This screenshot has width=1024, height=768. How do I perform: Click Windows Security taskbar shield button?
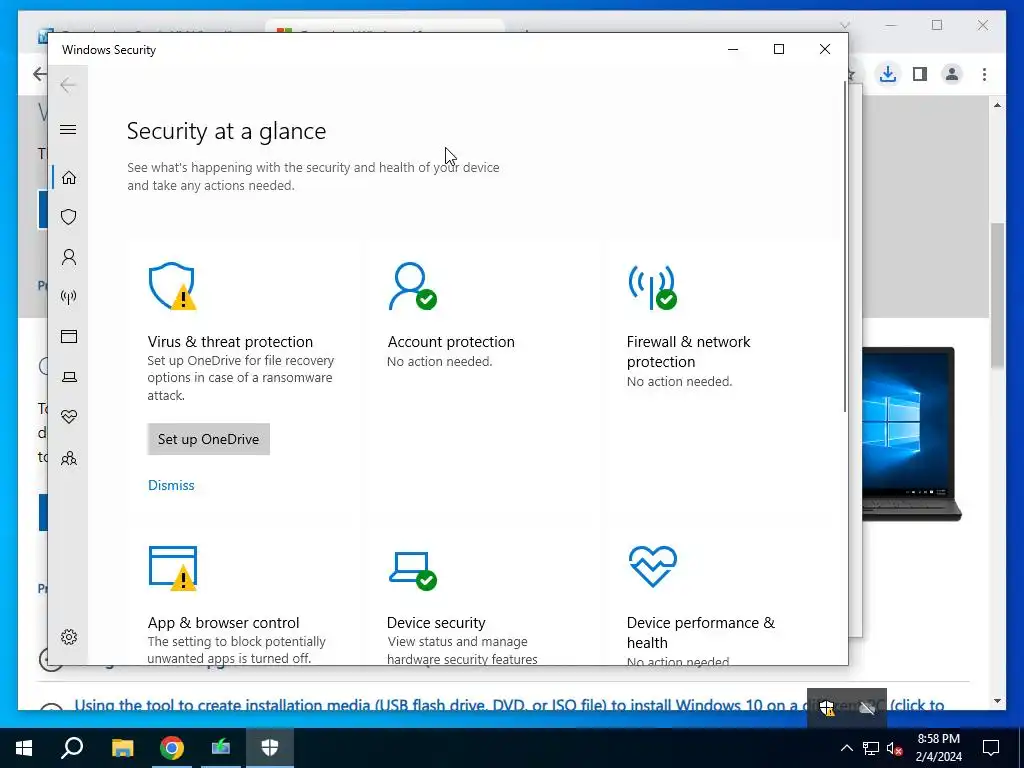tap(270, 748)
